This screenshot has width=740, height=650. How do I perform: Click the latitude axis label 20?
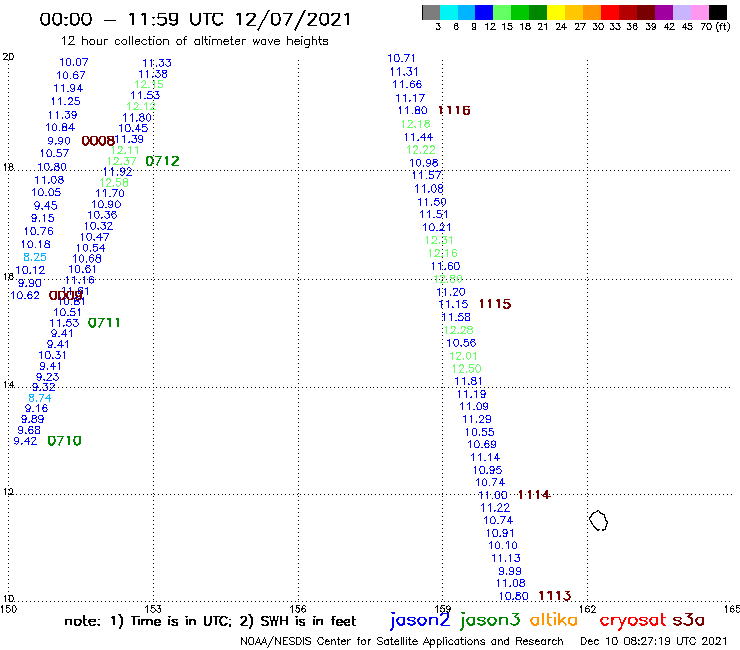[x=8, y=57]
